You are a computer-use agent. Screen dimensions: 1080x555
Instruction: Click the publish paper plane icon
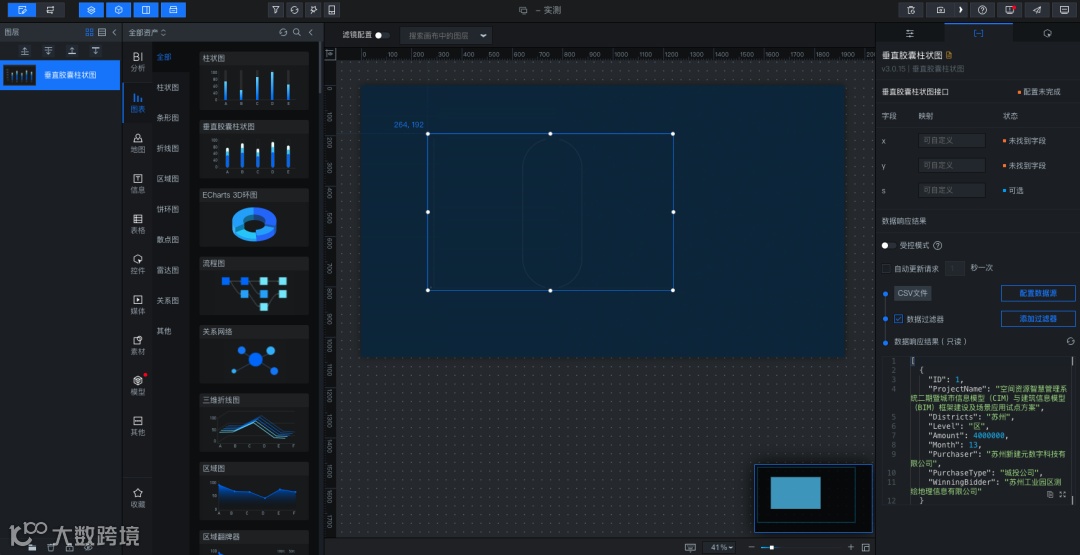(x=1037, y=10)
